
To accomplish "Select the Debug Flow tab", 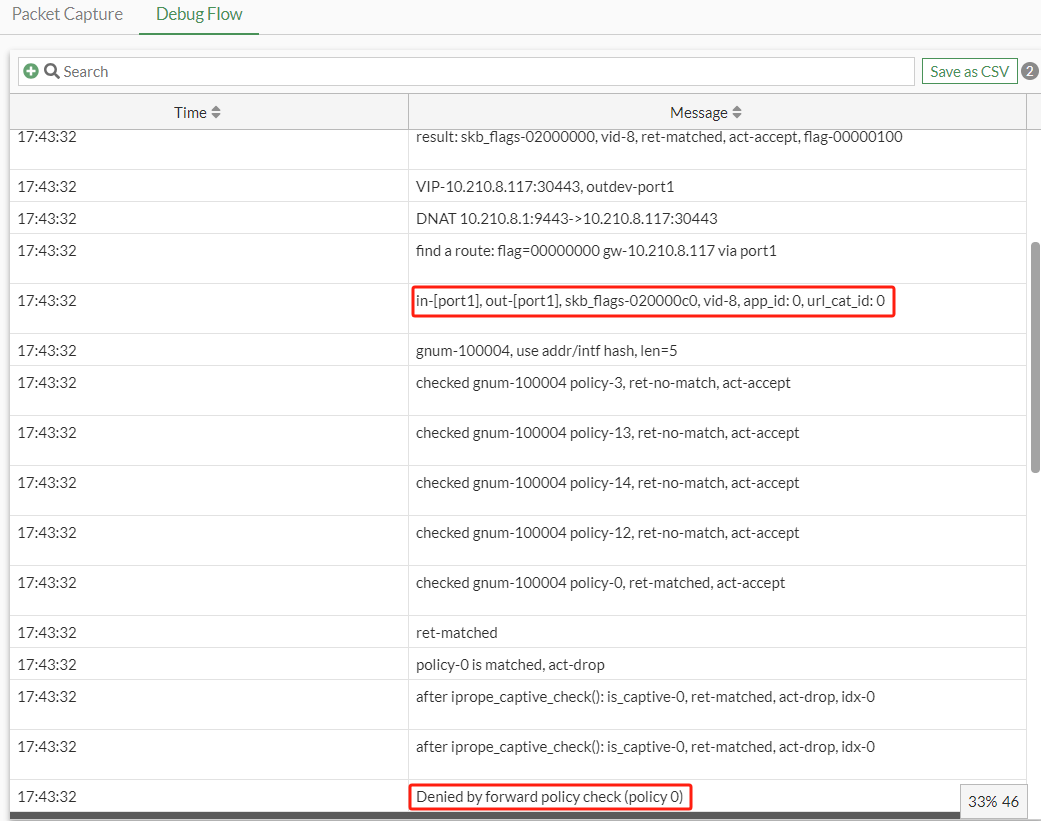I will [199, 15].
